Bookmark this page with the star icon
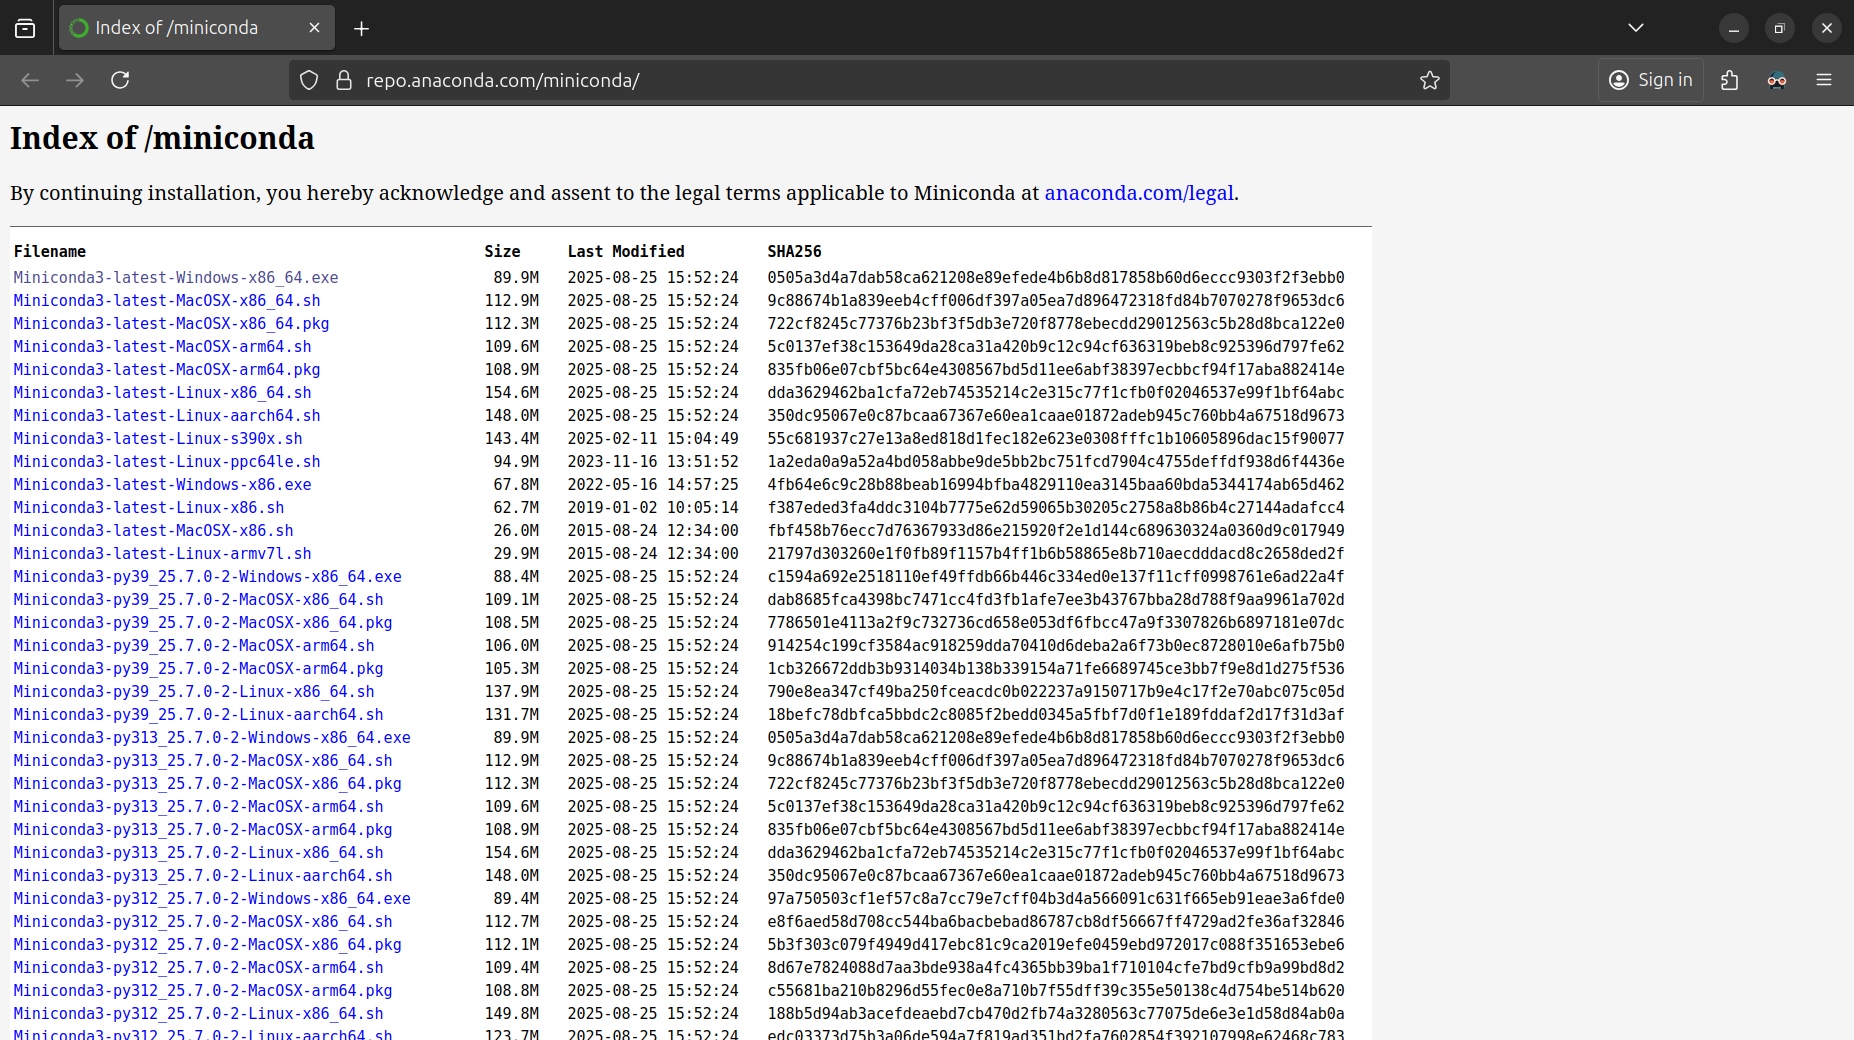1854x1040 pixels. point(1429,80)
